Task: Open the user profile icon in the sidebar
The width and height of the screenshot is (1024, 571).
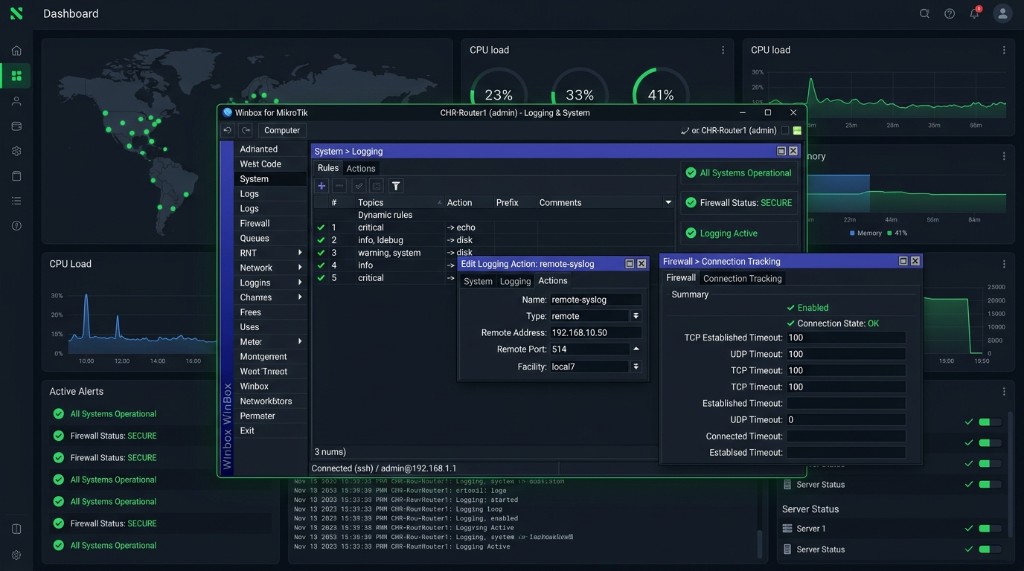Action: pos(16,101)
